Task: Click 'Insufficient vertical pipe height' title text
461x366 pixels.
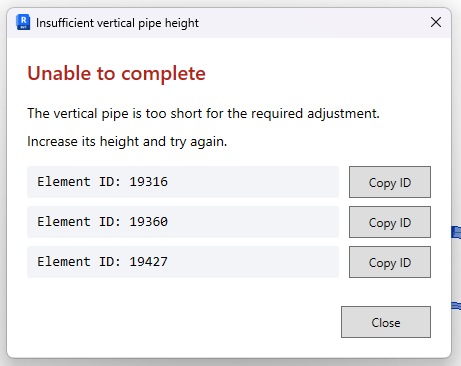Action: tap(117, 23)
